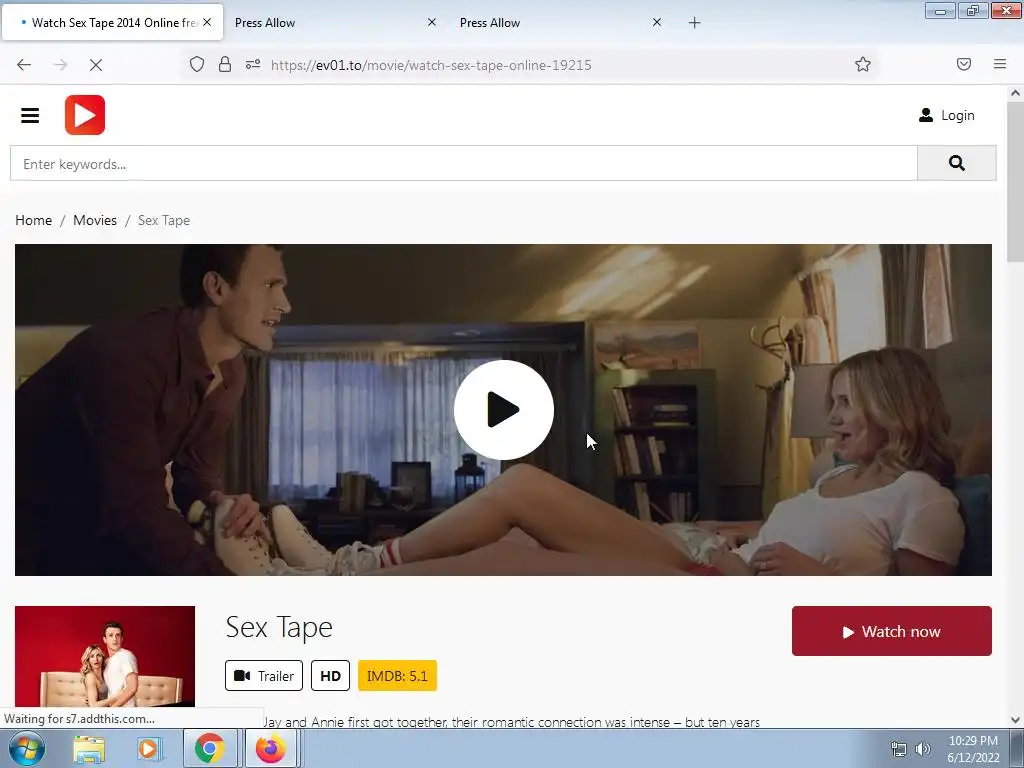This screenshot has height=768, width=1024.
Task: Open Login from the user icon
Action: click(x=946, y=116)
